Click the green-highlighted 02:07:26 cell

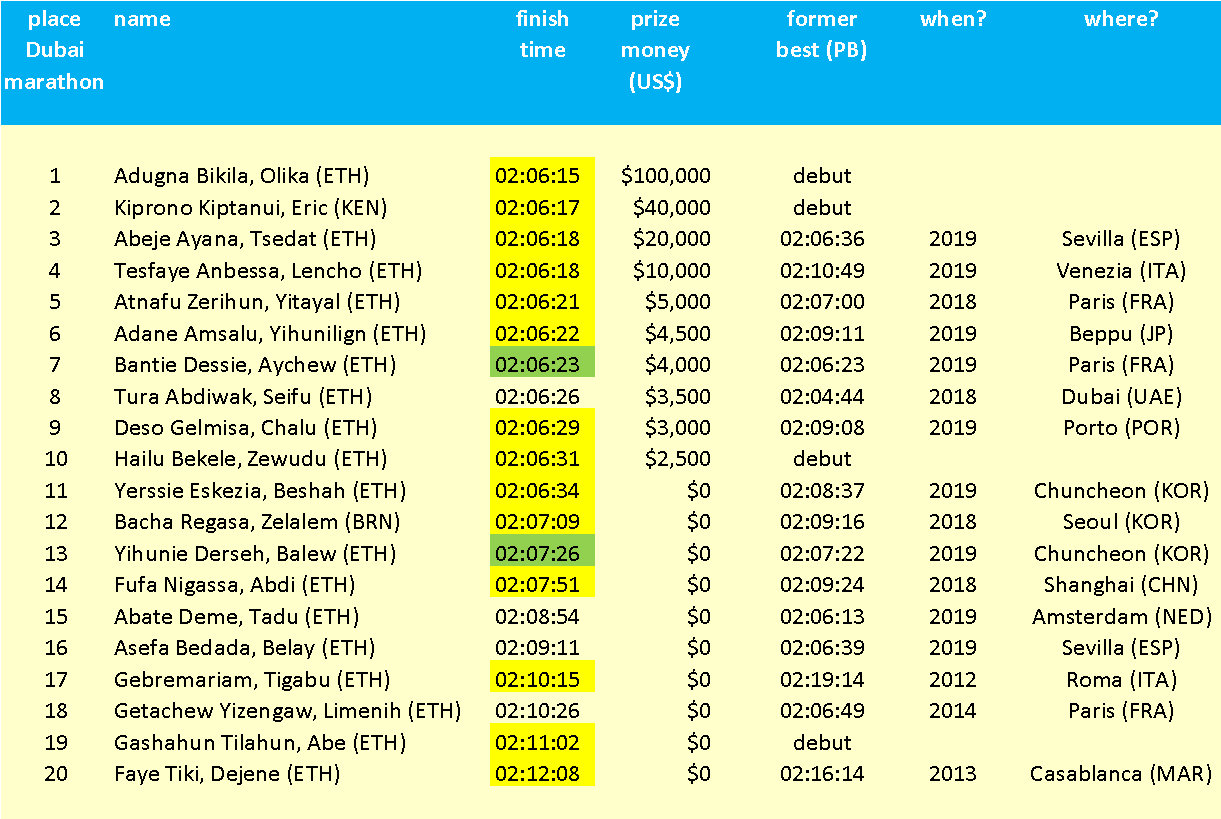click(x=542, y=553)
